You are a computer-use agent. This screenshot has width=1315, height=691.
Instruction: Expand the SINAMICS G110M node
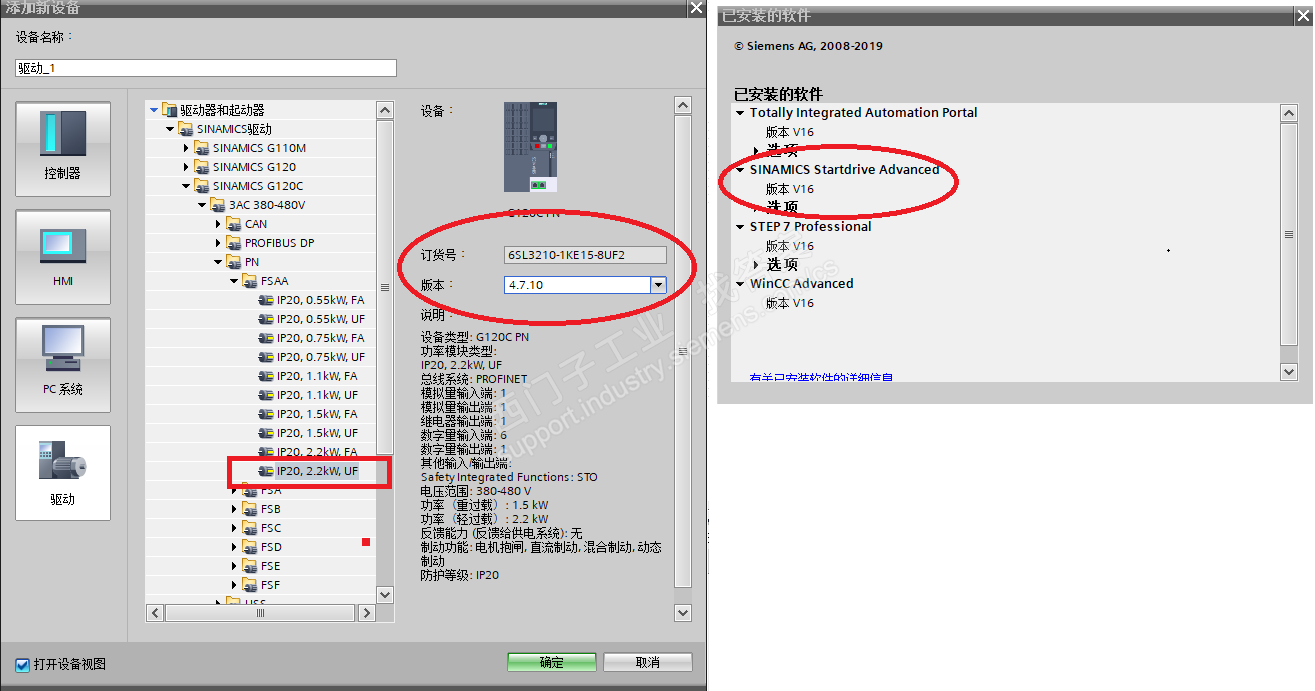186,148
